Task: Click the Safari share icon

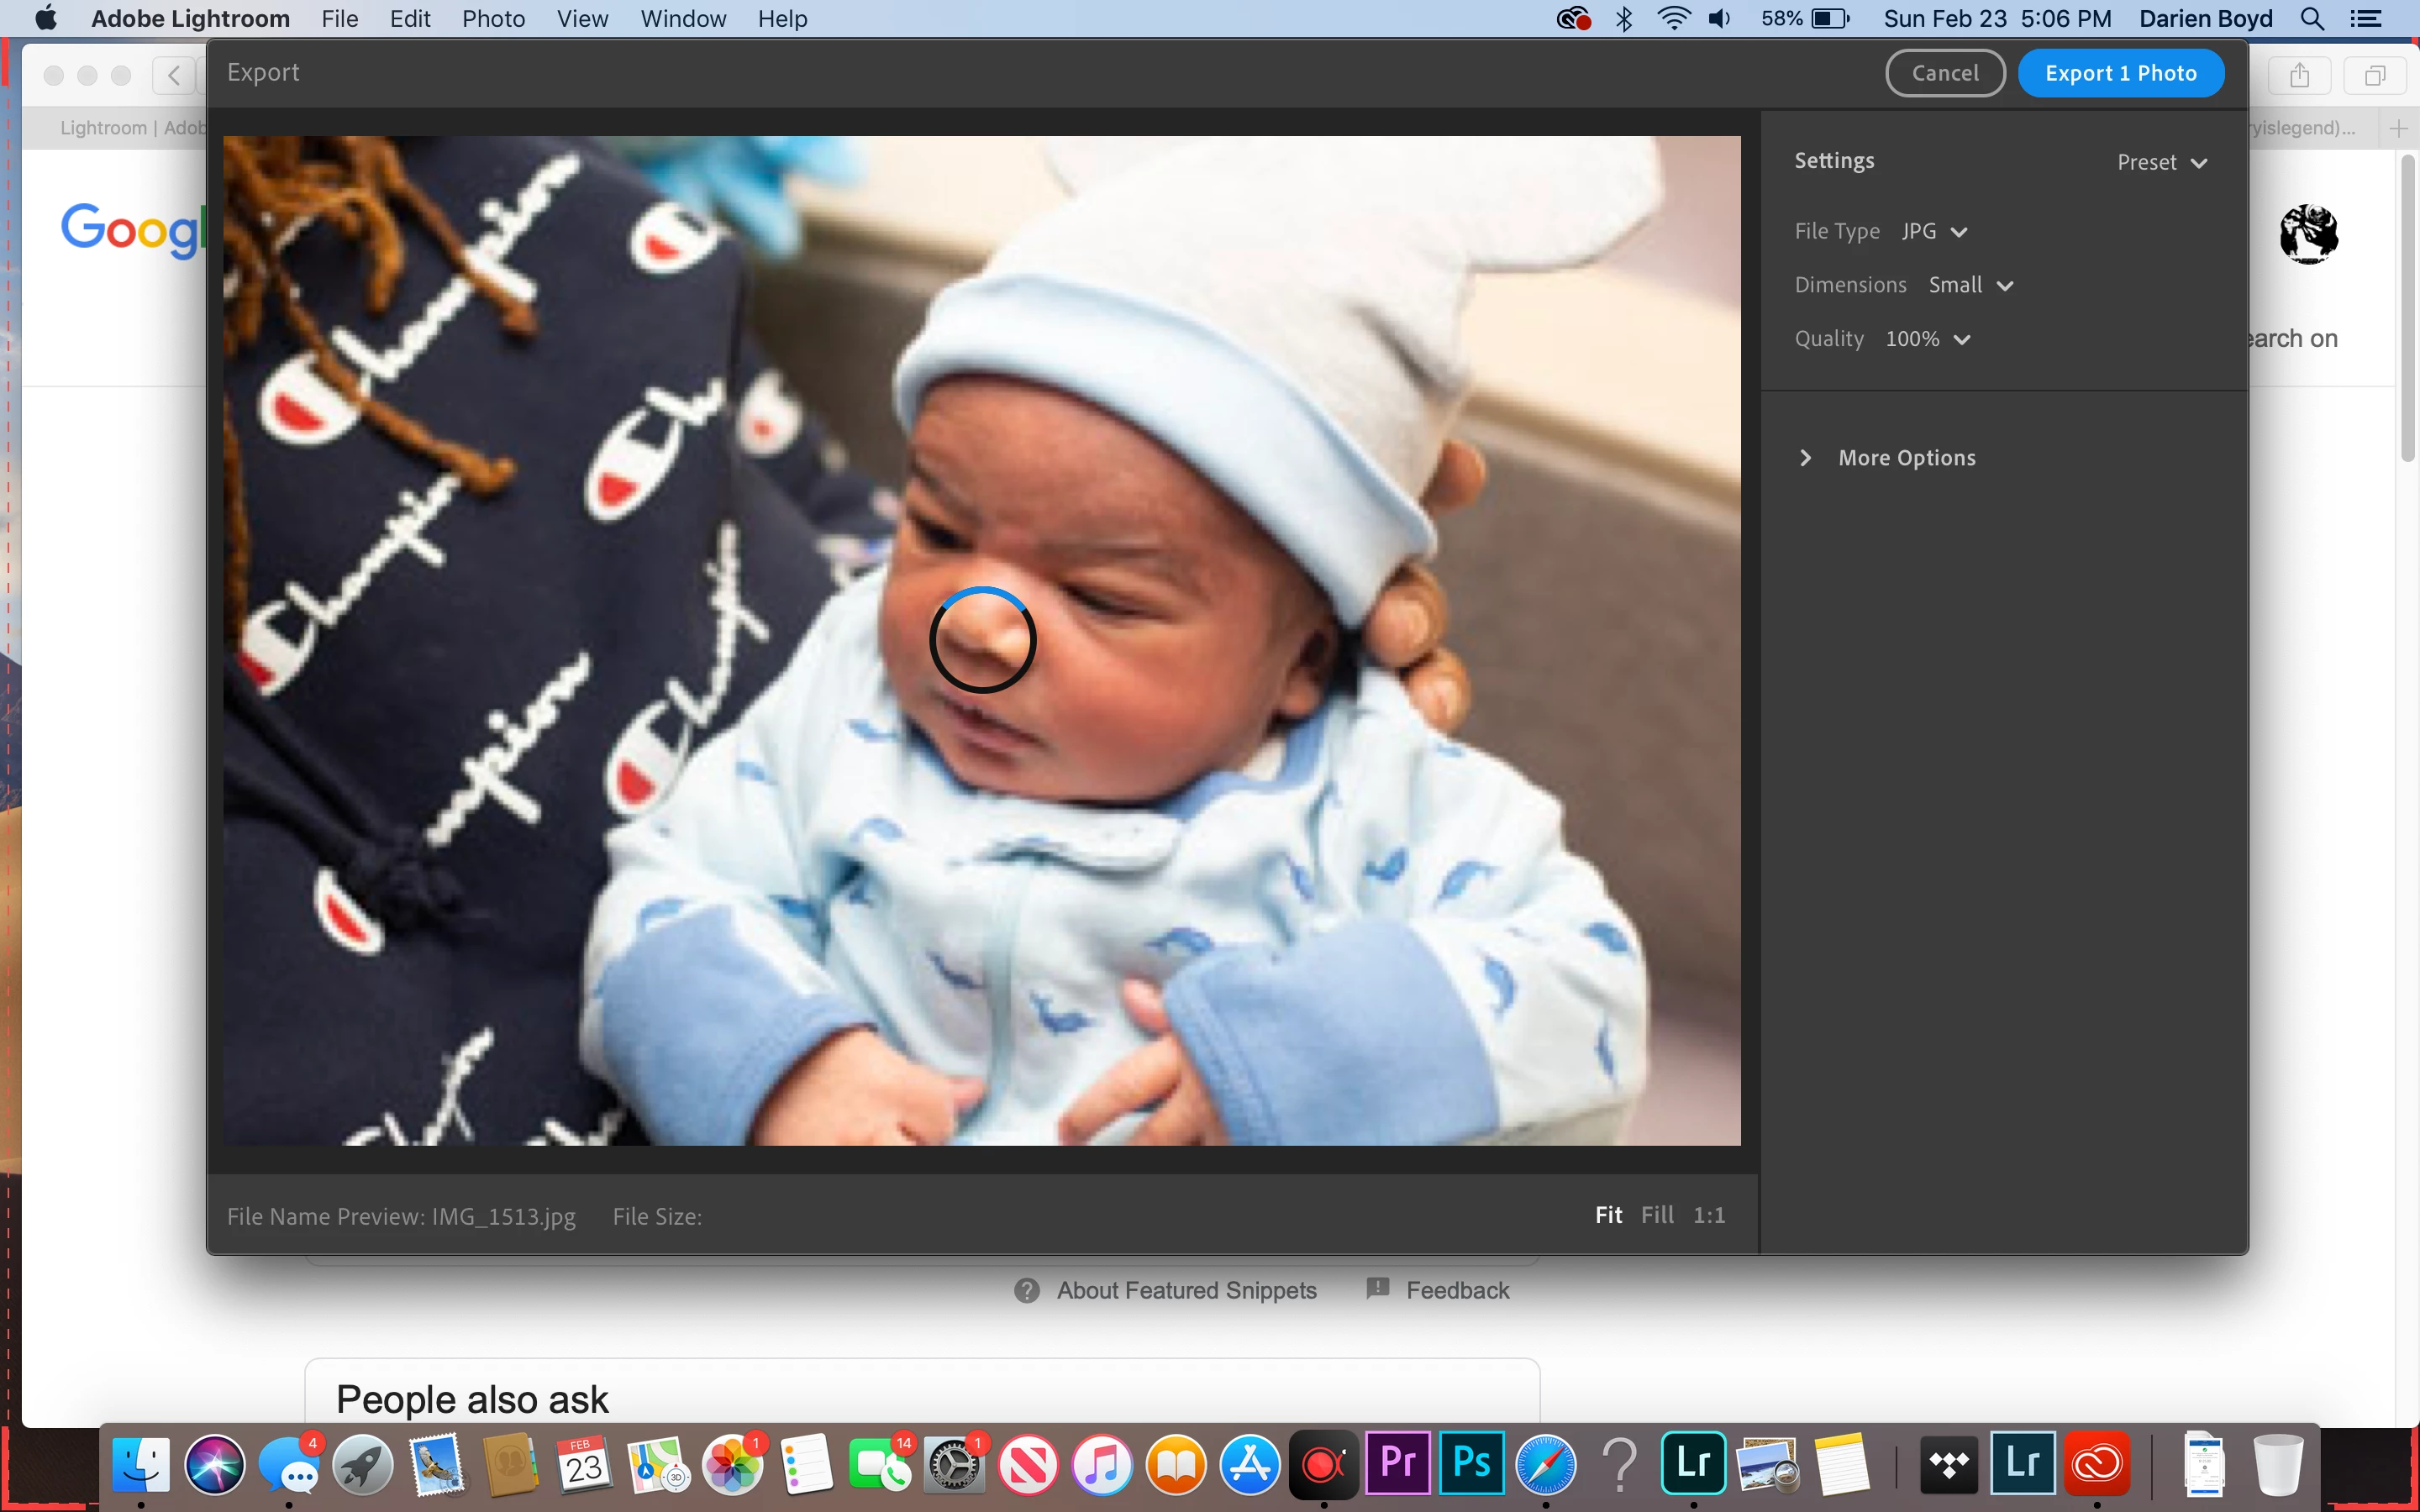Action: coord(2299,75)
